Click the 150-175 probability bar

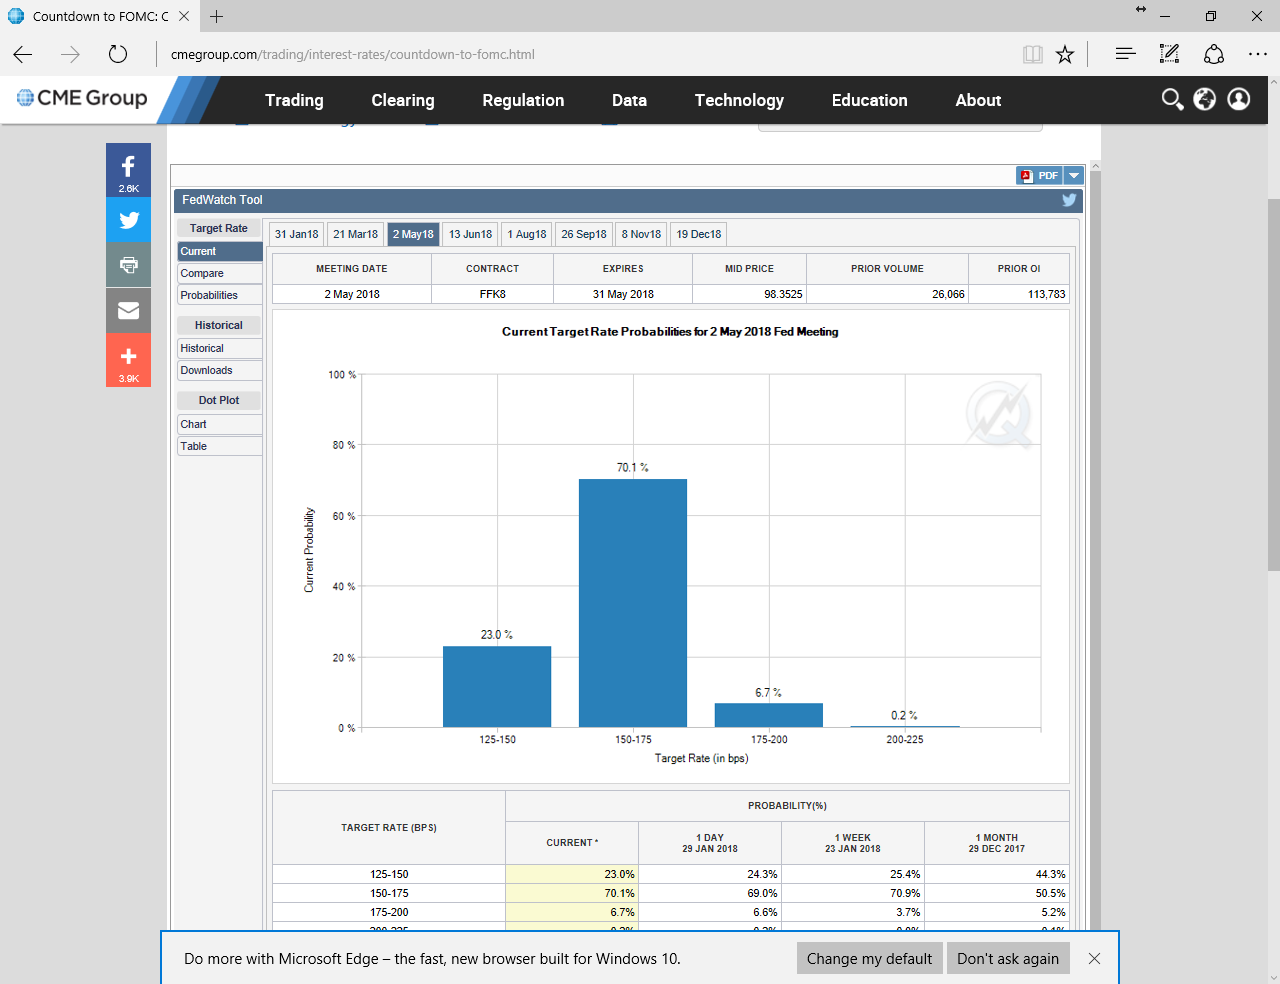633,602
